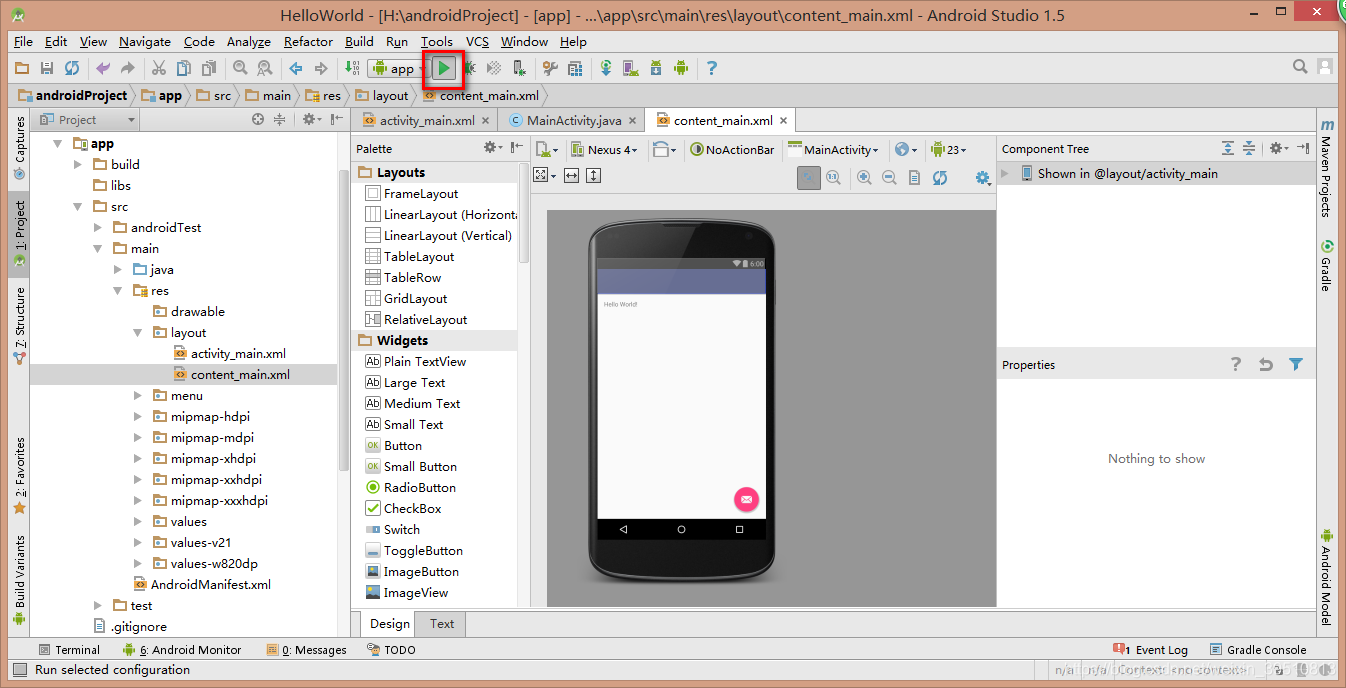
Task: Select AndroidManifest.xml in project tree
Action: click(201, 585)
